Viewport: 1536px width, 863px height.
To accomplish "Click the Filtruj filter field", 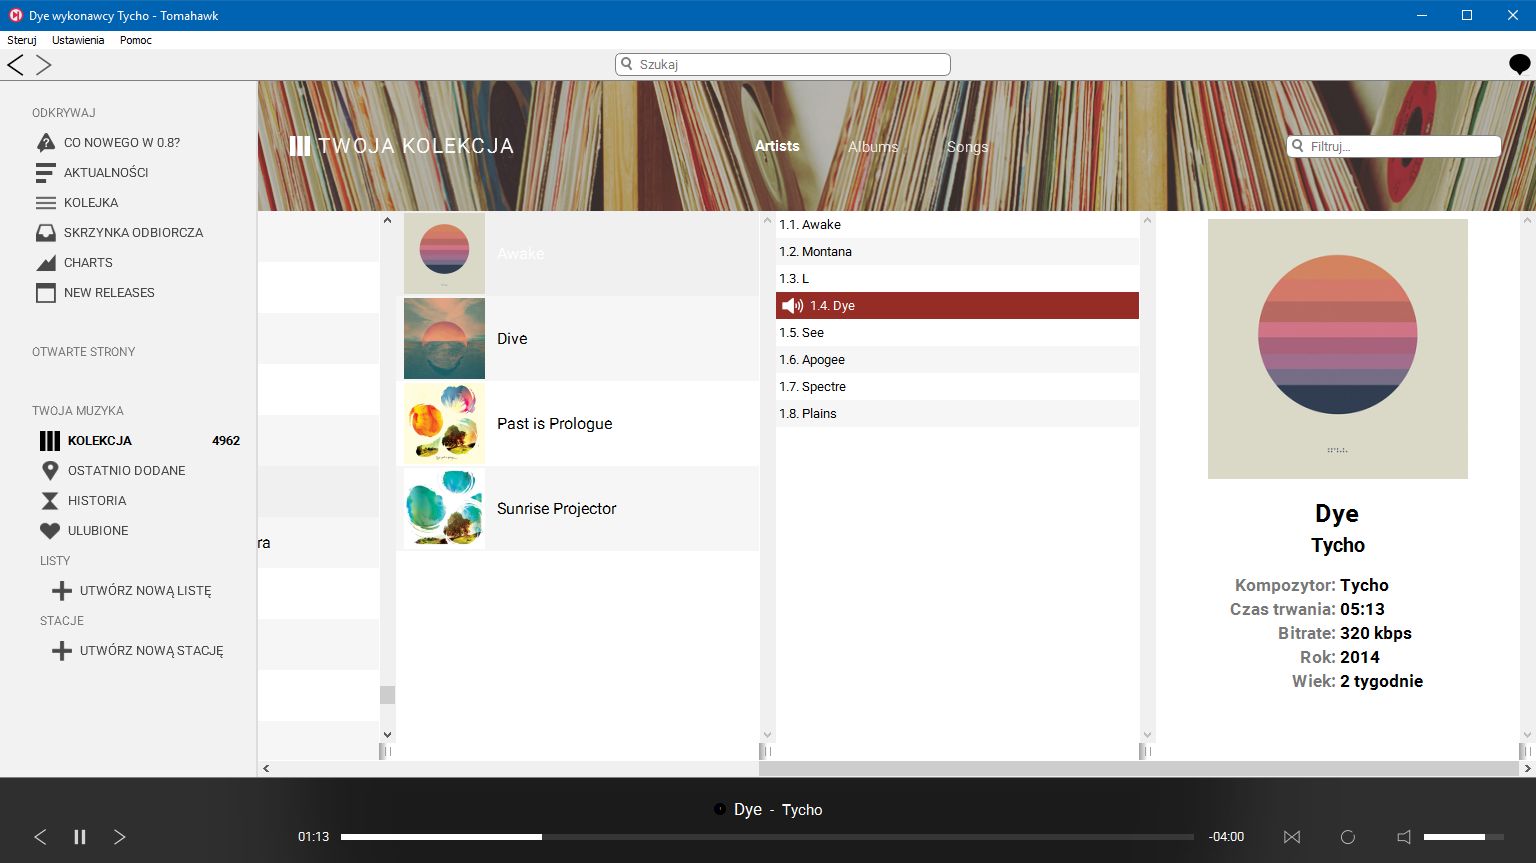I will tap(1394, 146).
